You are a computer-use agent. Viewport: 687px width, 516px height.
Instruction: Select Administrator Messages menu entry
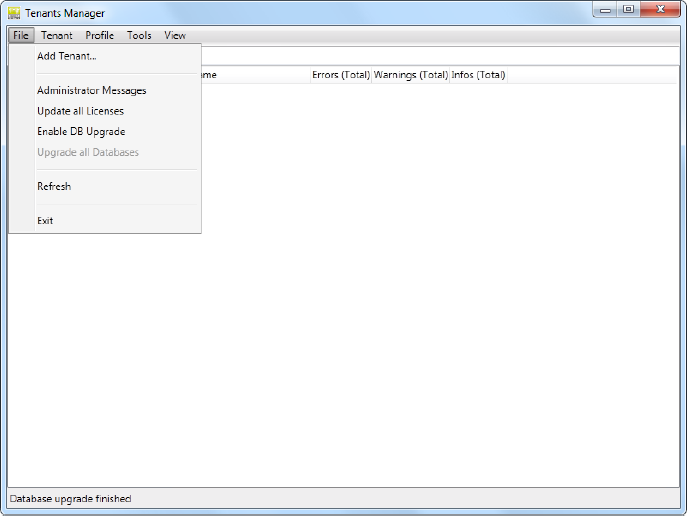[91, 91]
